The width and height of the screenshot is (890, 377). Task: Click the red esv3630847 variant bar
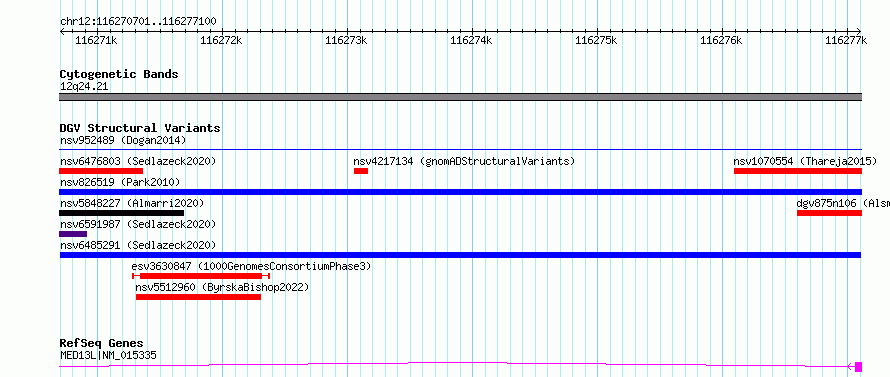[x=200, y=276]
